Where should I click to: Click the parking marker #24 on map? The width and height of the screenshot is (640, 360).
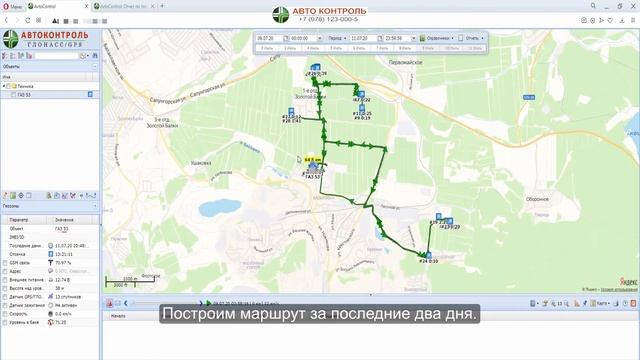point(429,256)
